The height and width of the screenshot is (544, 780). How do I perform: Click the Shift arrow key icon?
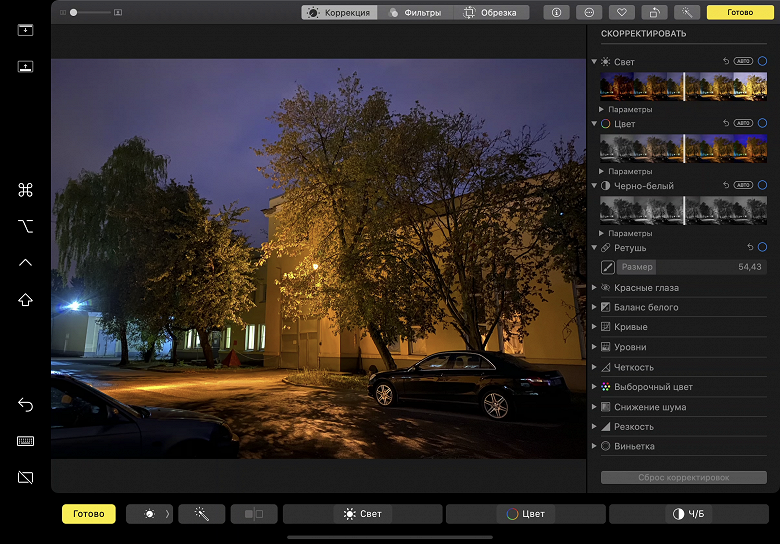coord(25,300)
